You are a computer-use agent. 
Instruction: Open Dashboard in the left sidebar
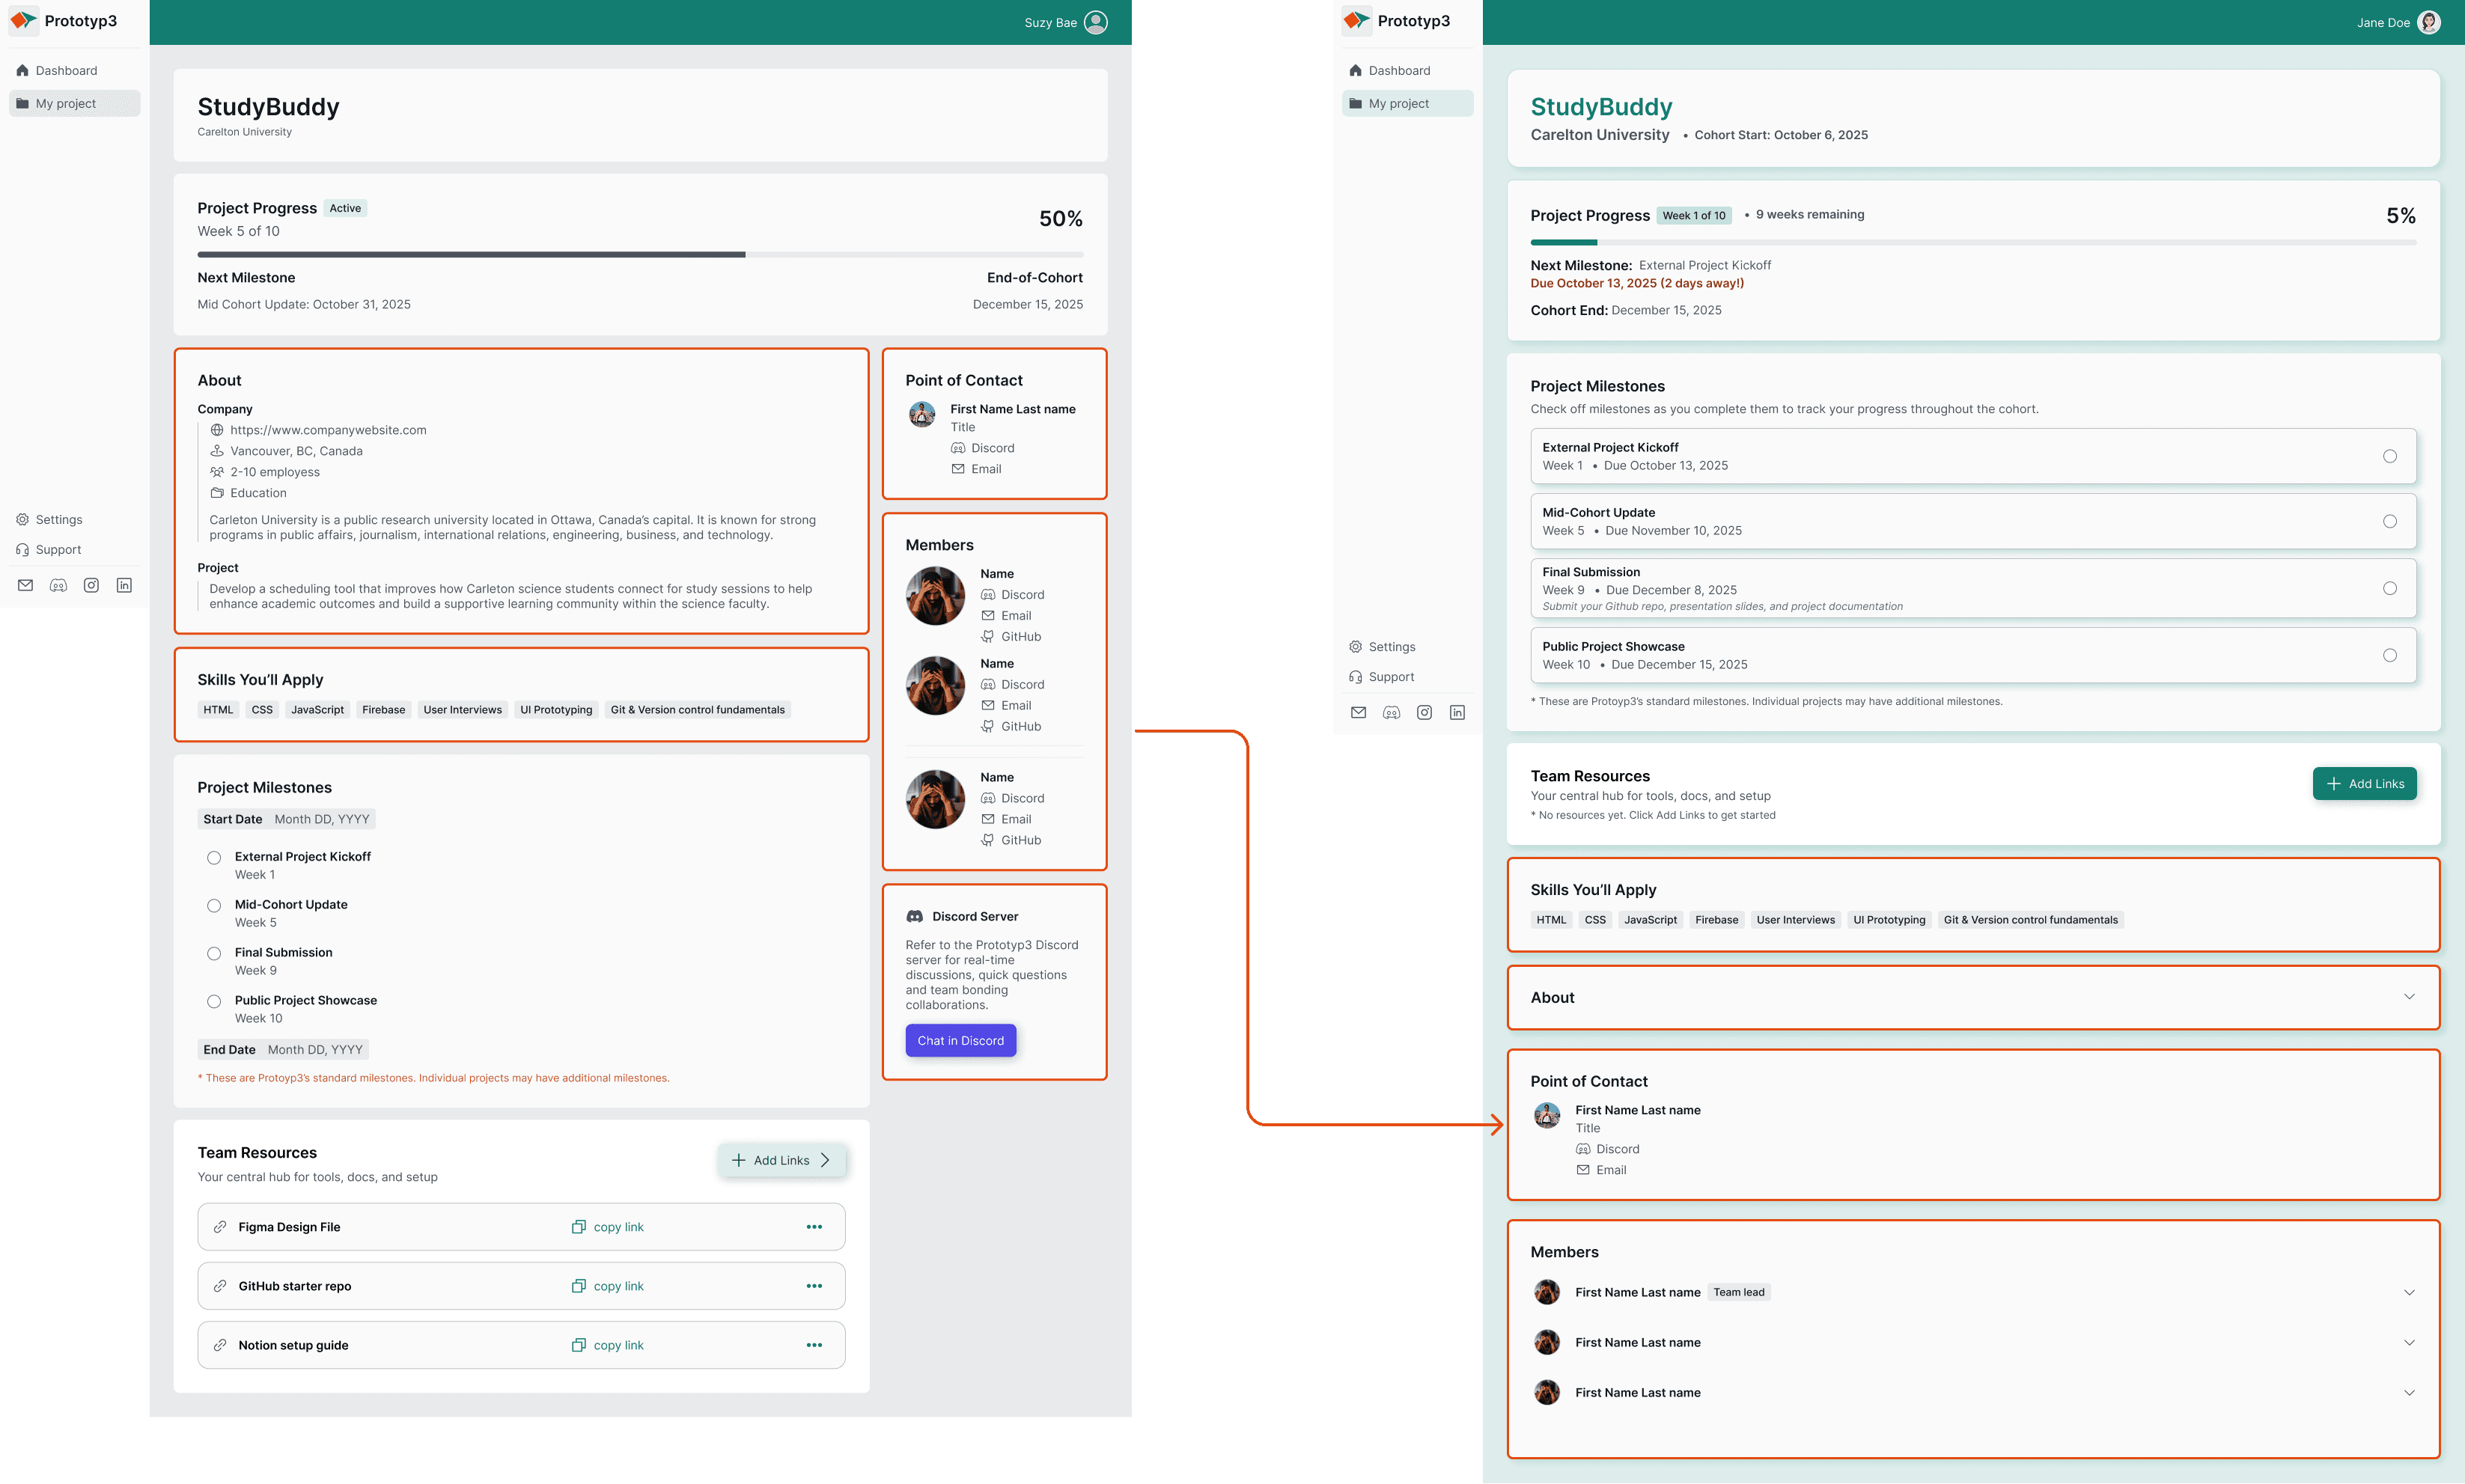point(66,70)
